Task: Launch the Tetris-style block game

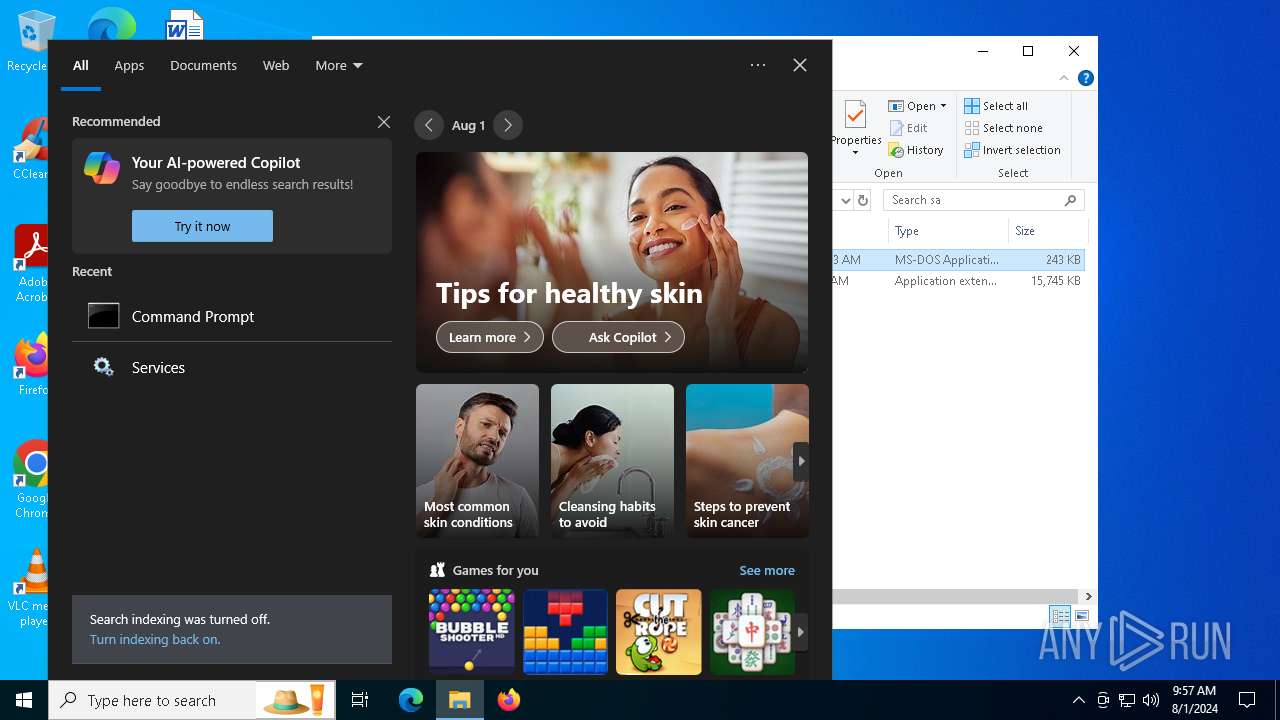Action: 565,631
